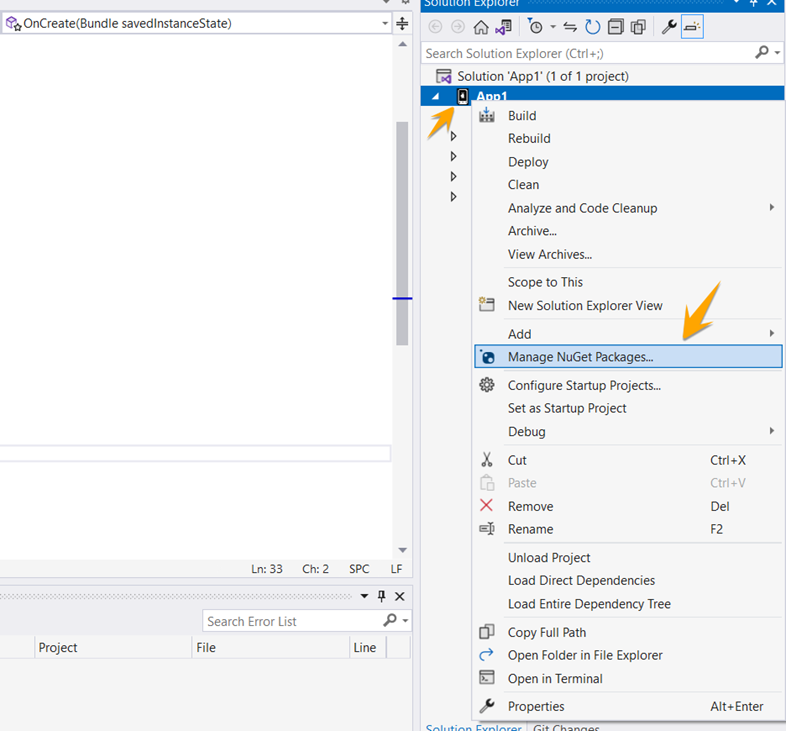
Task: Select Deploy in the context menu
Action: click(628, 162)
